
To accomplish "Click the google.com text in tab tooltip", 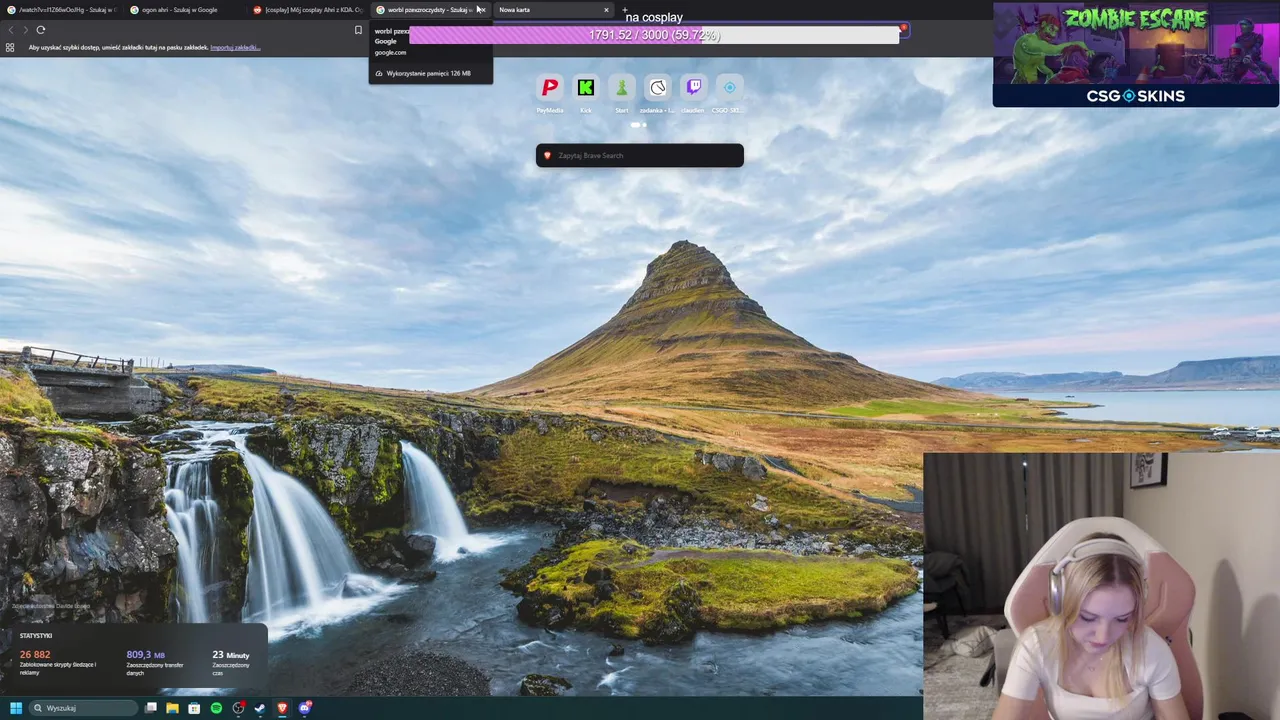I will (x=391, y=52).
